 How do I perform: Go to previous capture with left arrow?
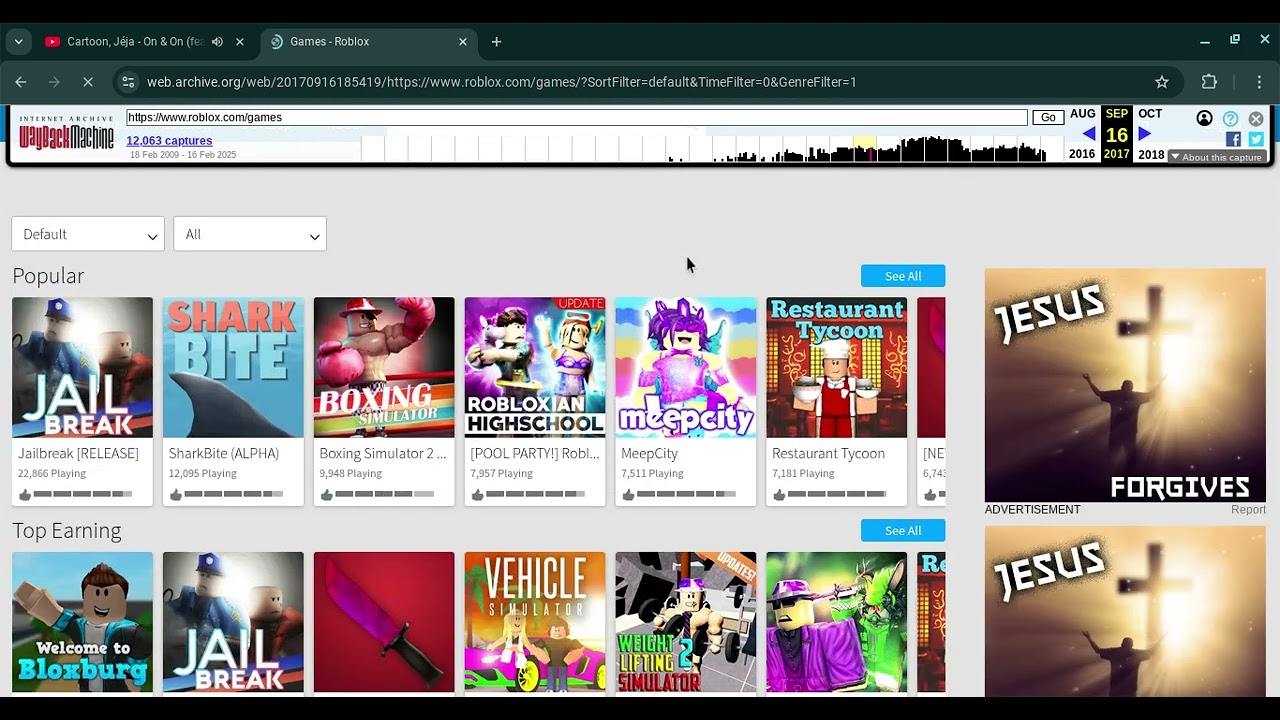click(1089, 134)
